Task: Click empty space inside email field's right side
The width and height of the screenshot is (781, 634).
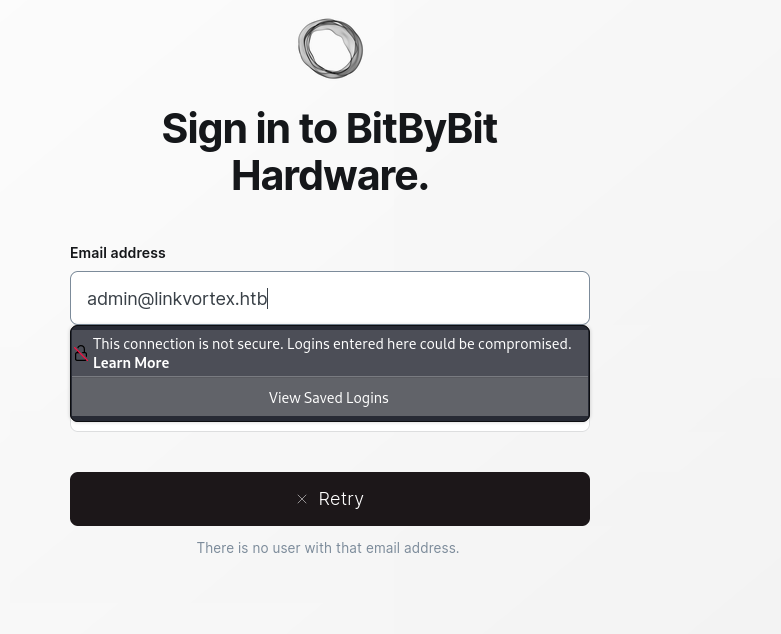Action: (x=448, y=298)
